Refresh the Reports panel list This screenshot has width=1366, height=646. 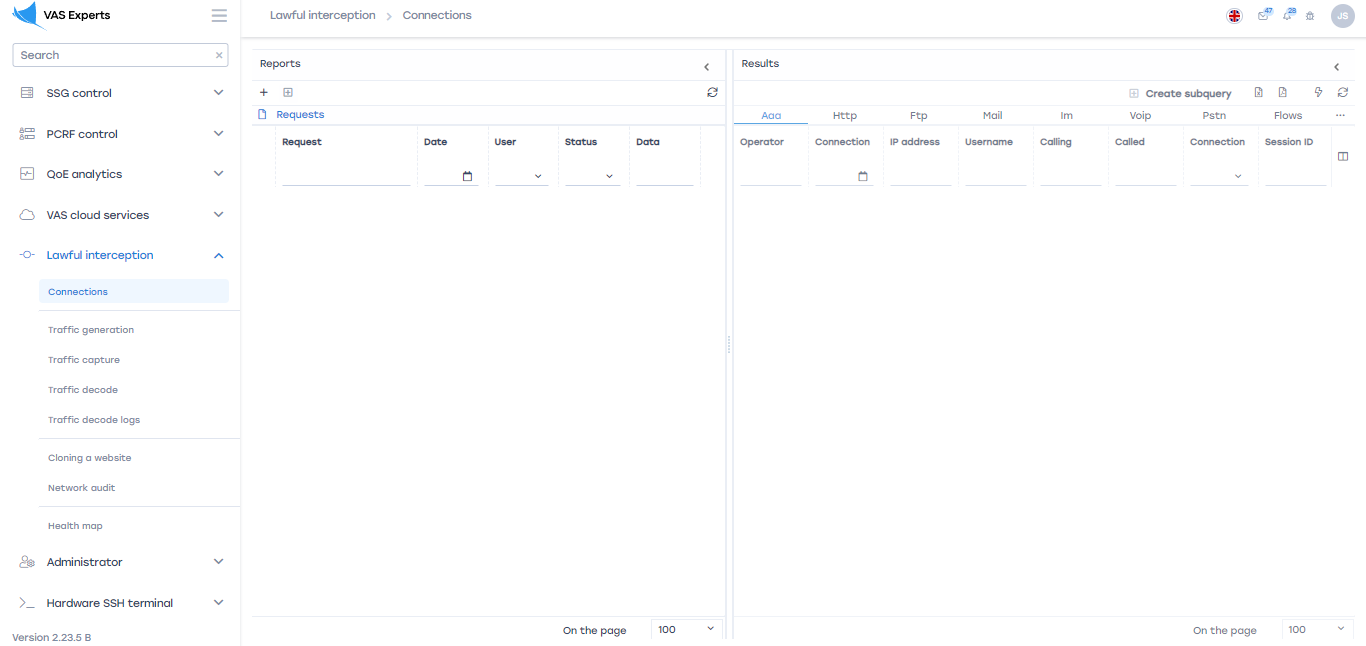point(712,93)
